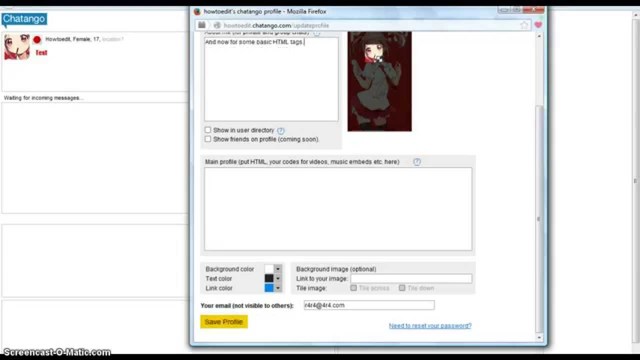This screenshot has height=360, width=640.
Task: Click the popup's vertical scrollbar thumb
Action: tap(539, 218)
